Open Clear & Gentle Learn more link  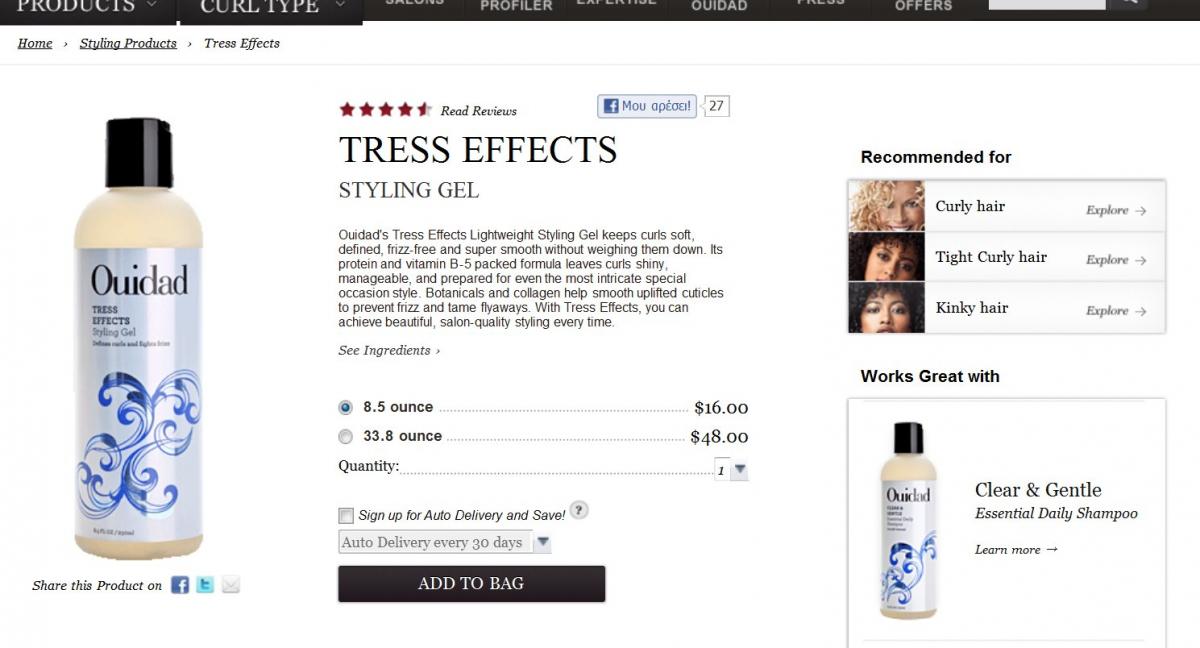click(x=1016, y=550)
